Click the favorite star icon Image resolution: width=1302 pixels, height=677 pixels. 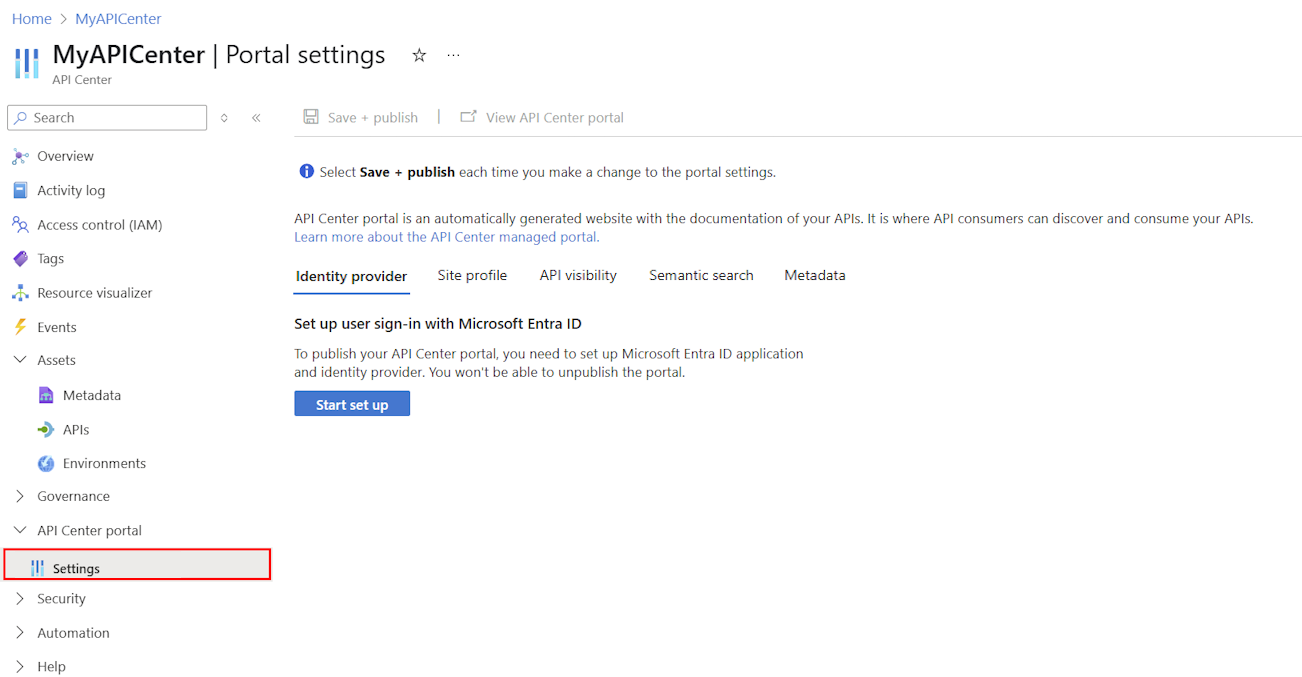point(419,56)
